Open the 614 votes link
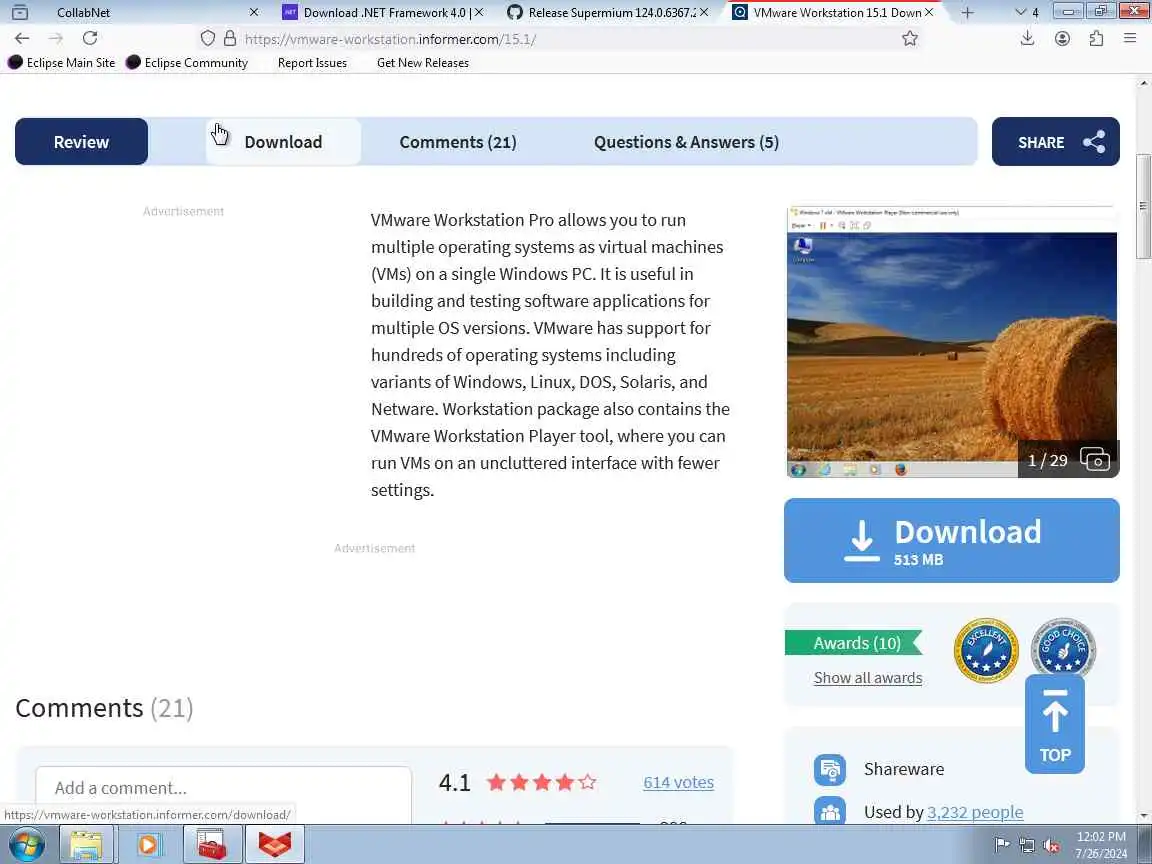 coord(678,782)
